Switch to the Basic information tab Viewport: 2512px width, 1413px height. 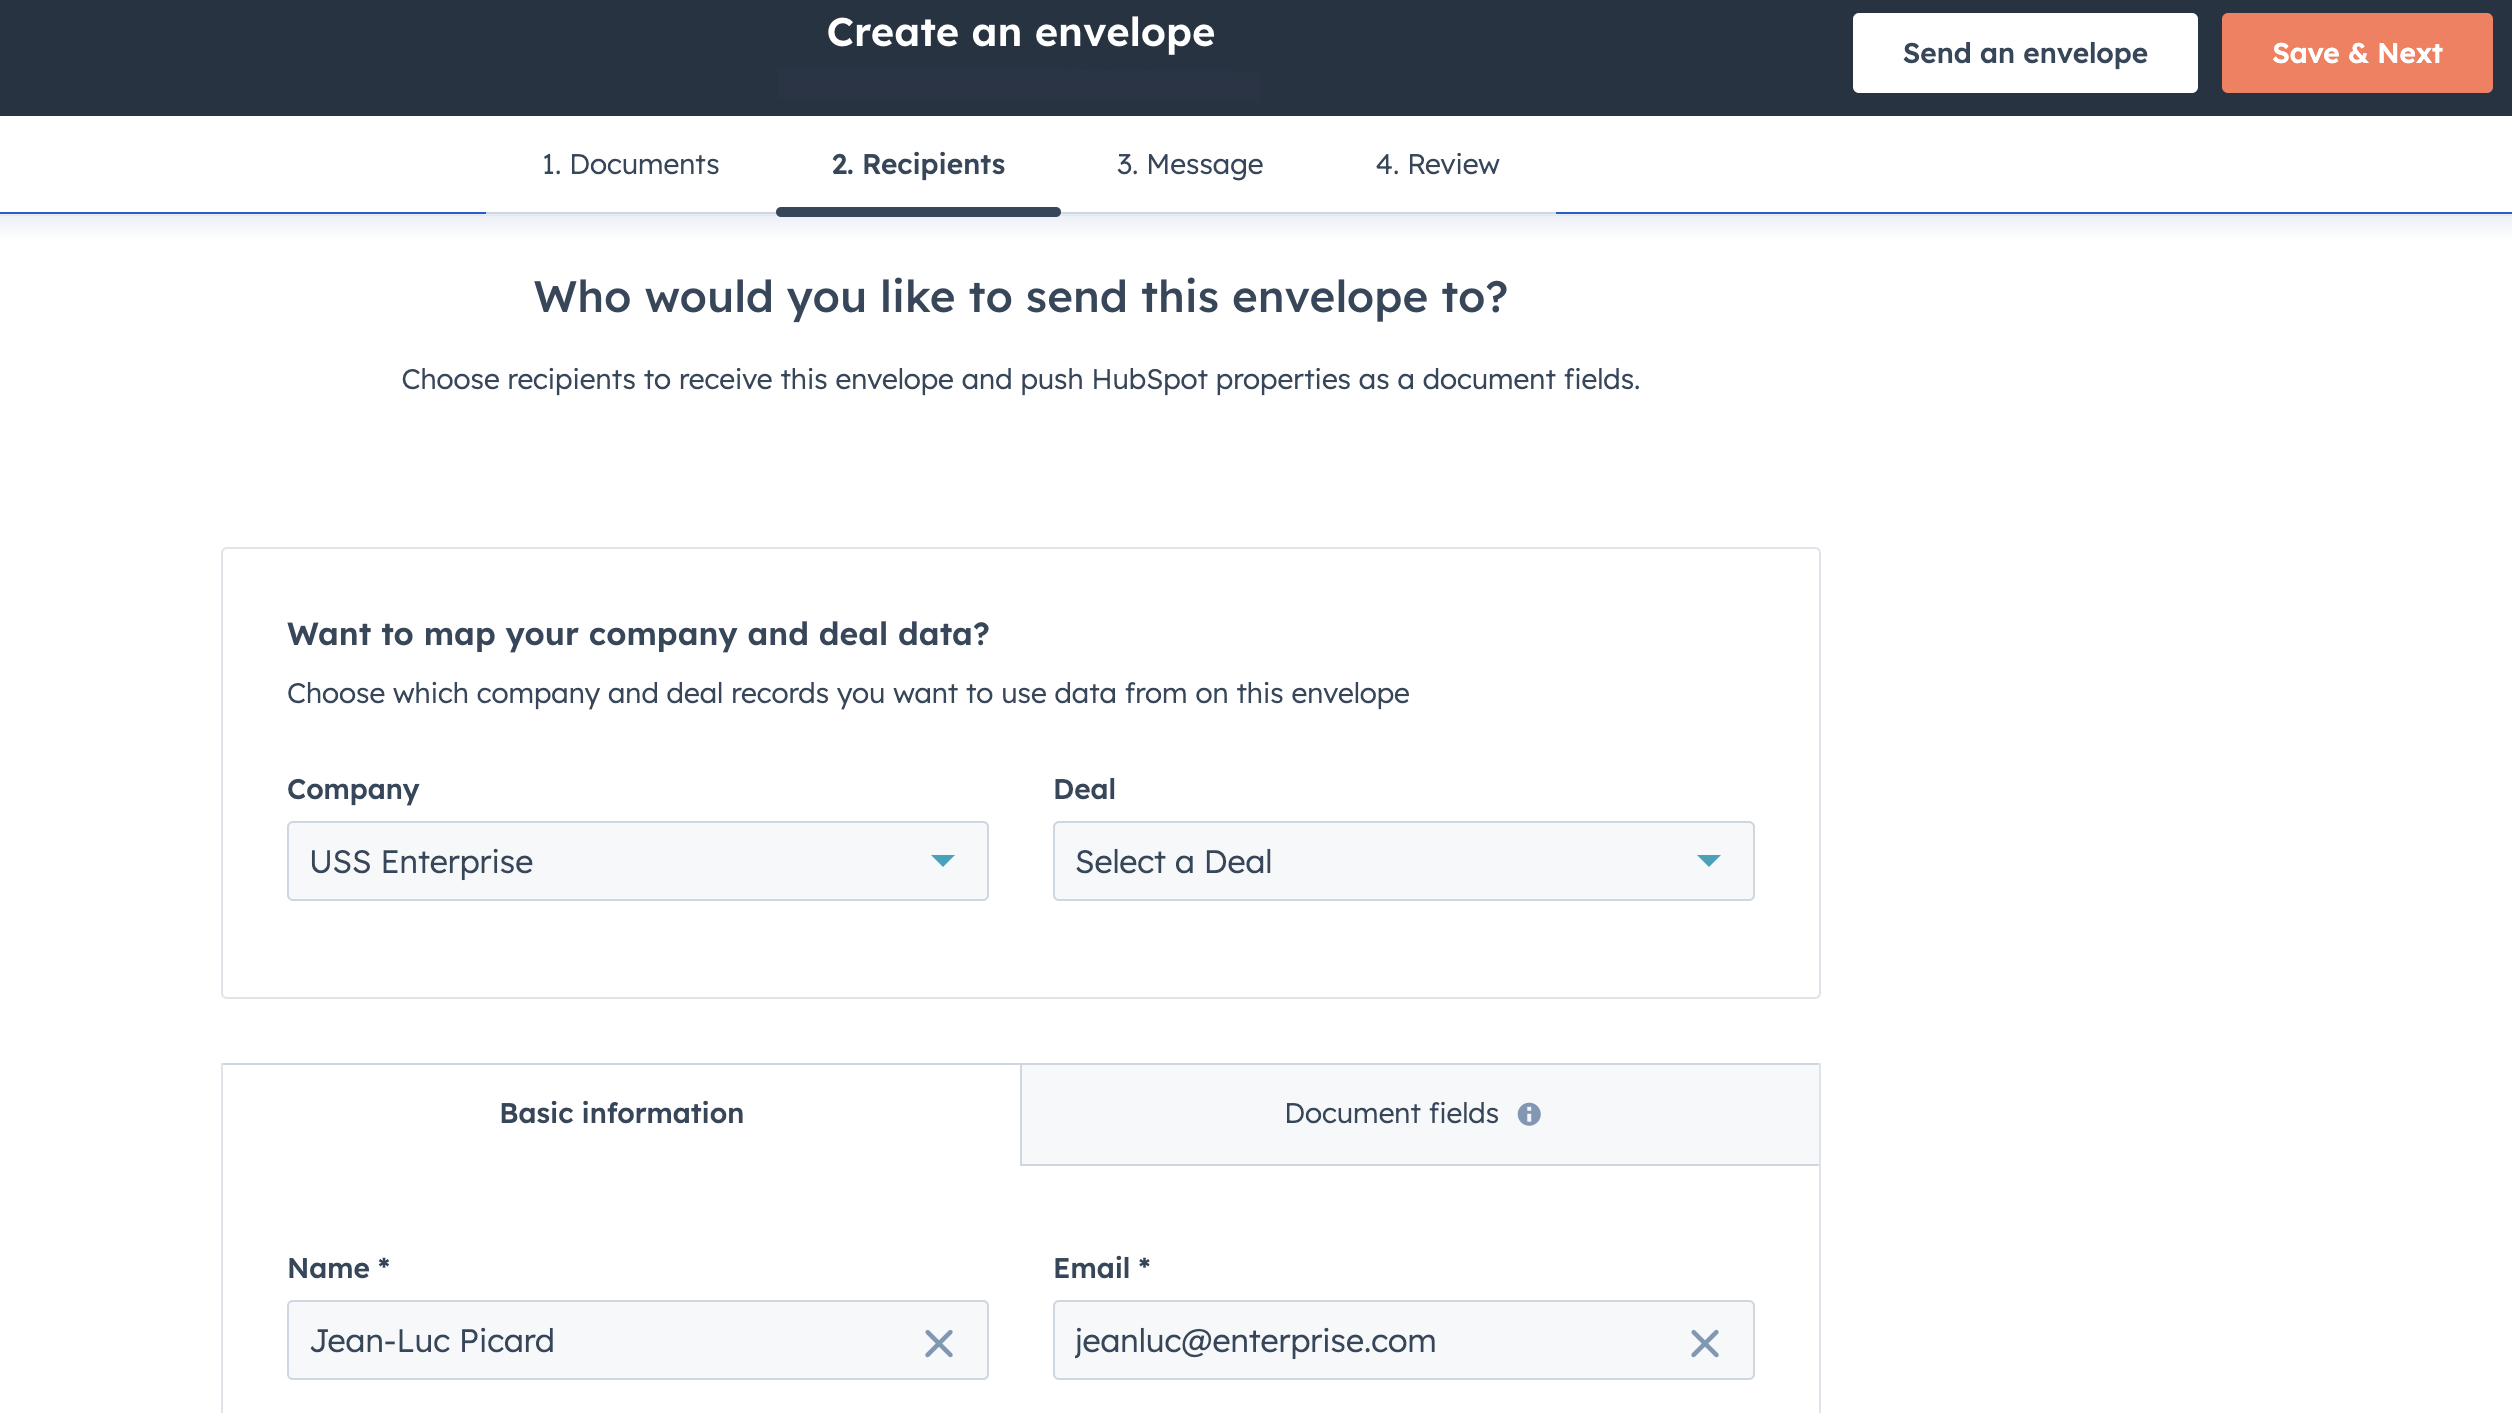point(621,1112)
